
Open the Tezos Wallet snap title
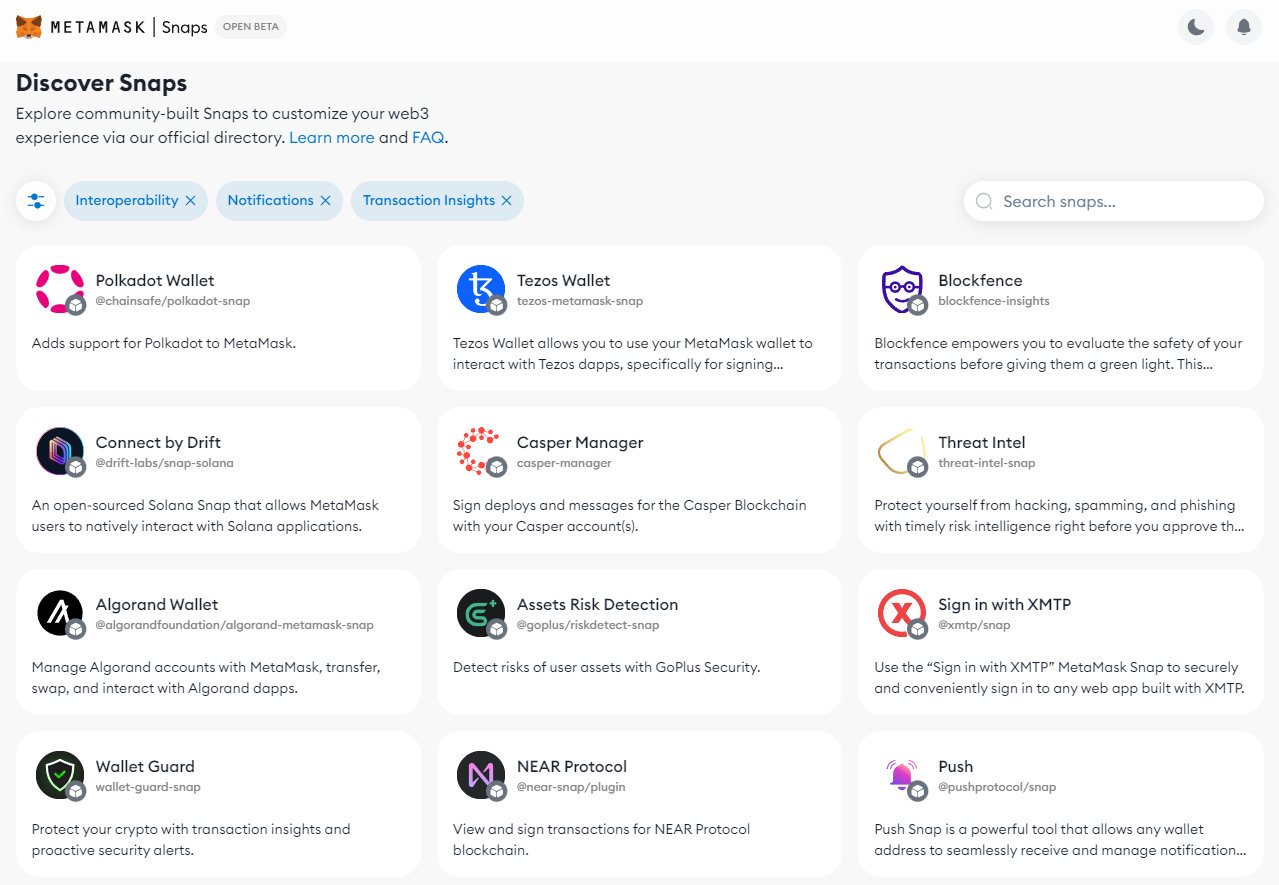tap(563, 281)
